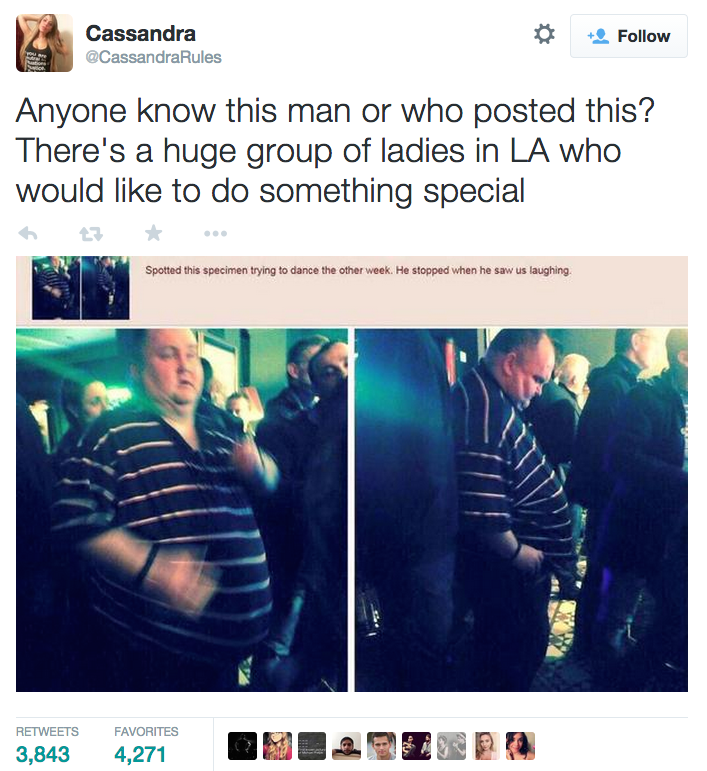Screen dimensions: 707x771
Task: Retweet this tweet using the retweet icon
Action: pyautogui.click(x=91, y=234)
